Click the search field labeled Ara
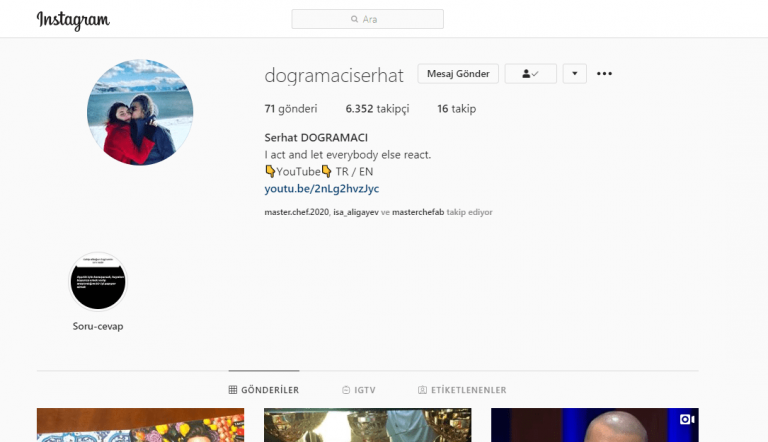This screenshot has width=768, height=442. (x=367, y=19)
